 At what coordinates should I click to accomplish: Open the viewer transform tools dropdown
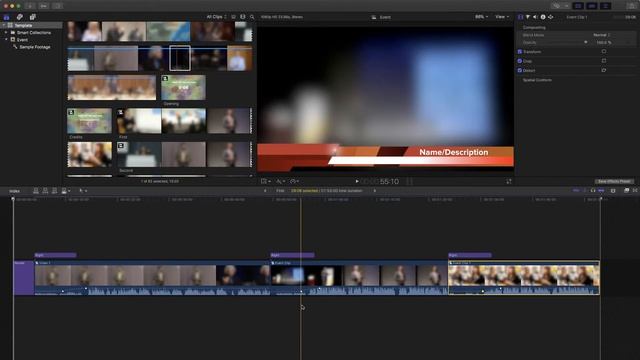tap(266, 181)
